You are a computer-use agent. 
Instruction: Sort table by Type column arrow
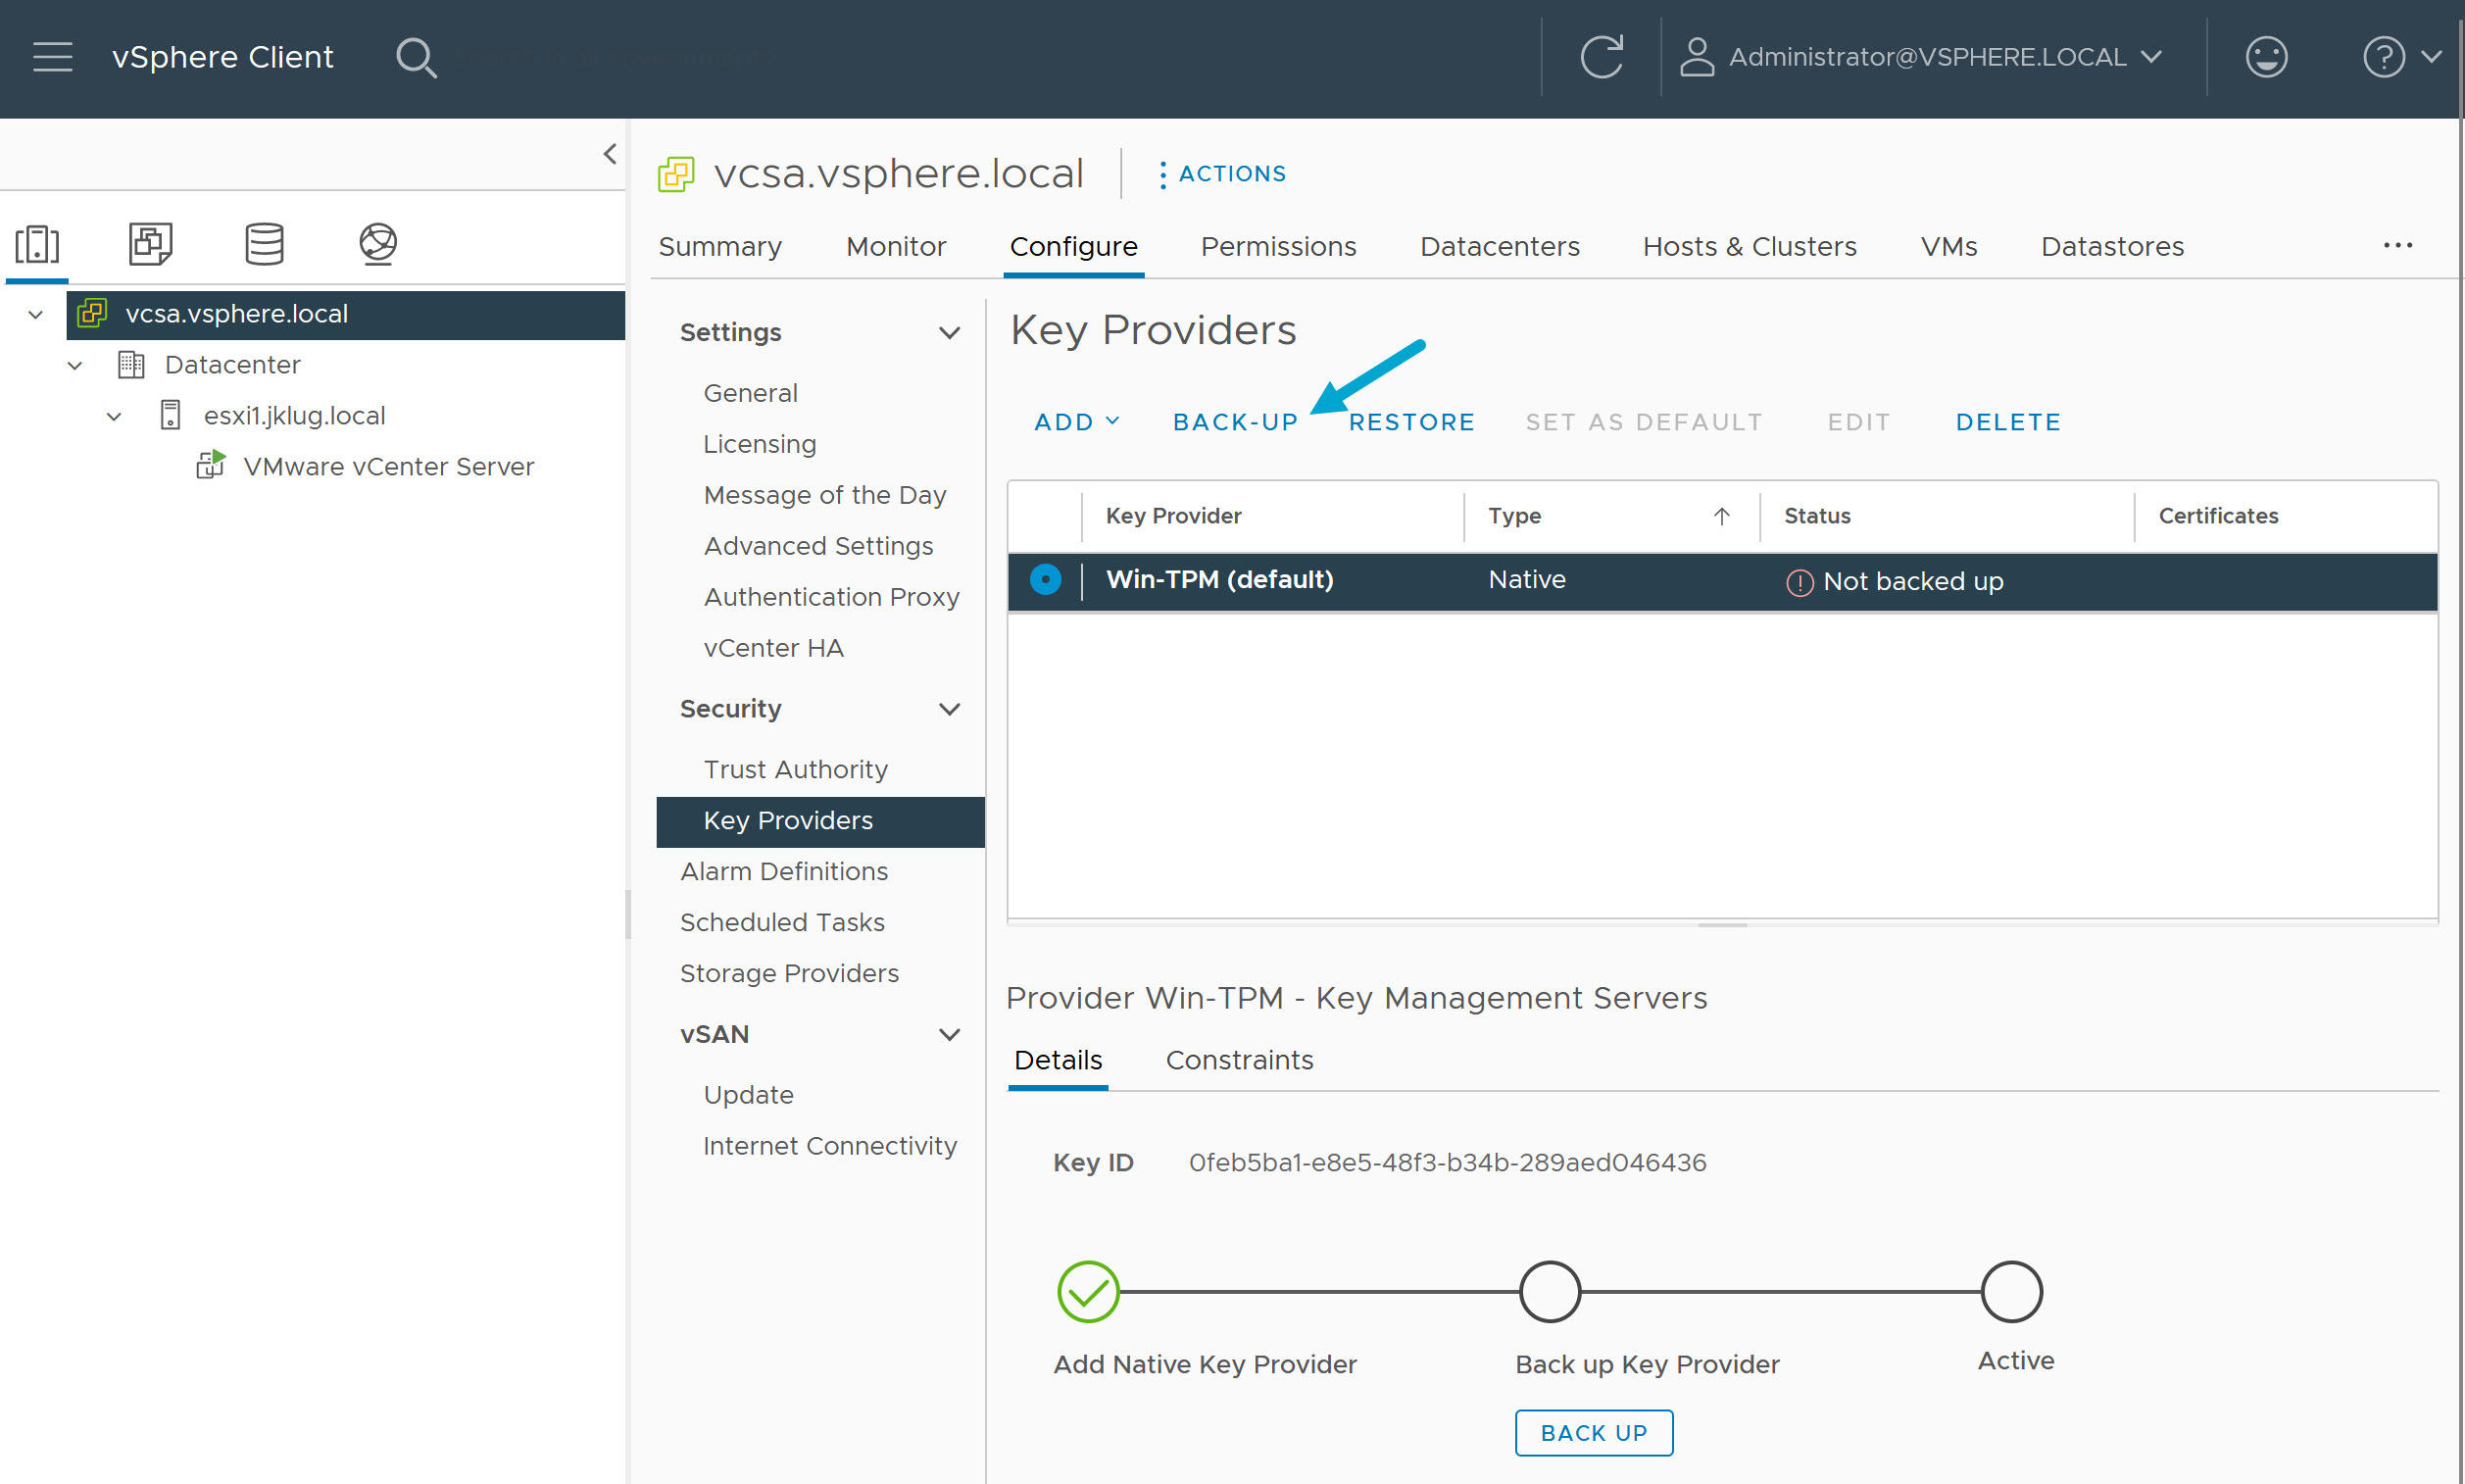point(1721,516)
